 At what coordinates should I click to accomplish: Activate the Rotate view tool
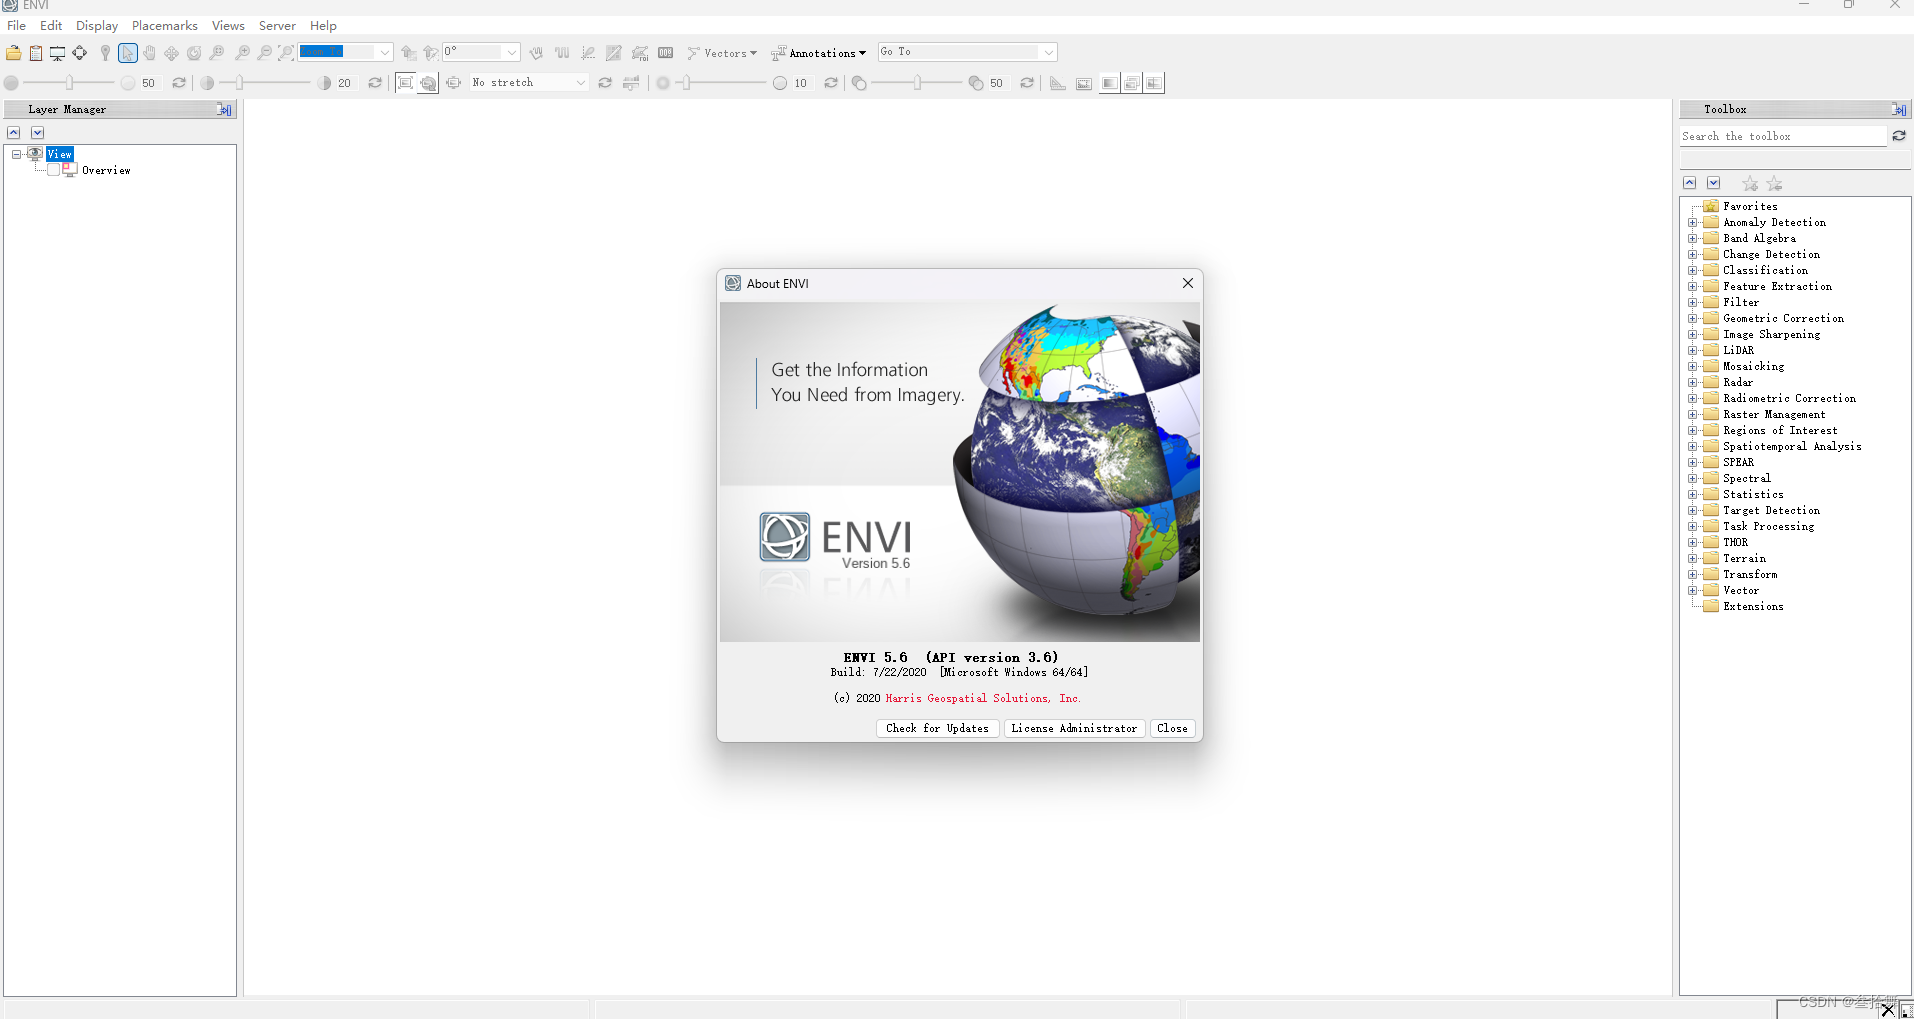[x=194, y=53]
